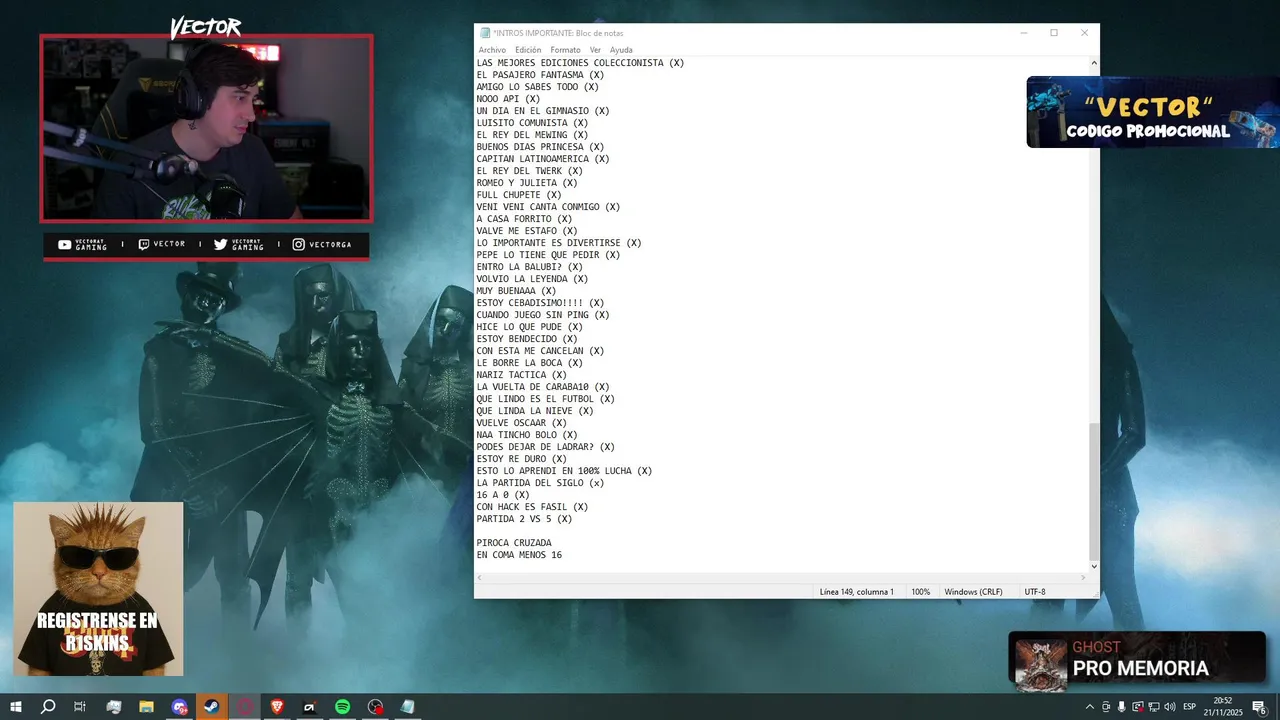1280x720 pixels.
Task: Click the line "EN COMA MENOS 16"
Action: 519,555
